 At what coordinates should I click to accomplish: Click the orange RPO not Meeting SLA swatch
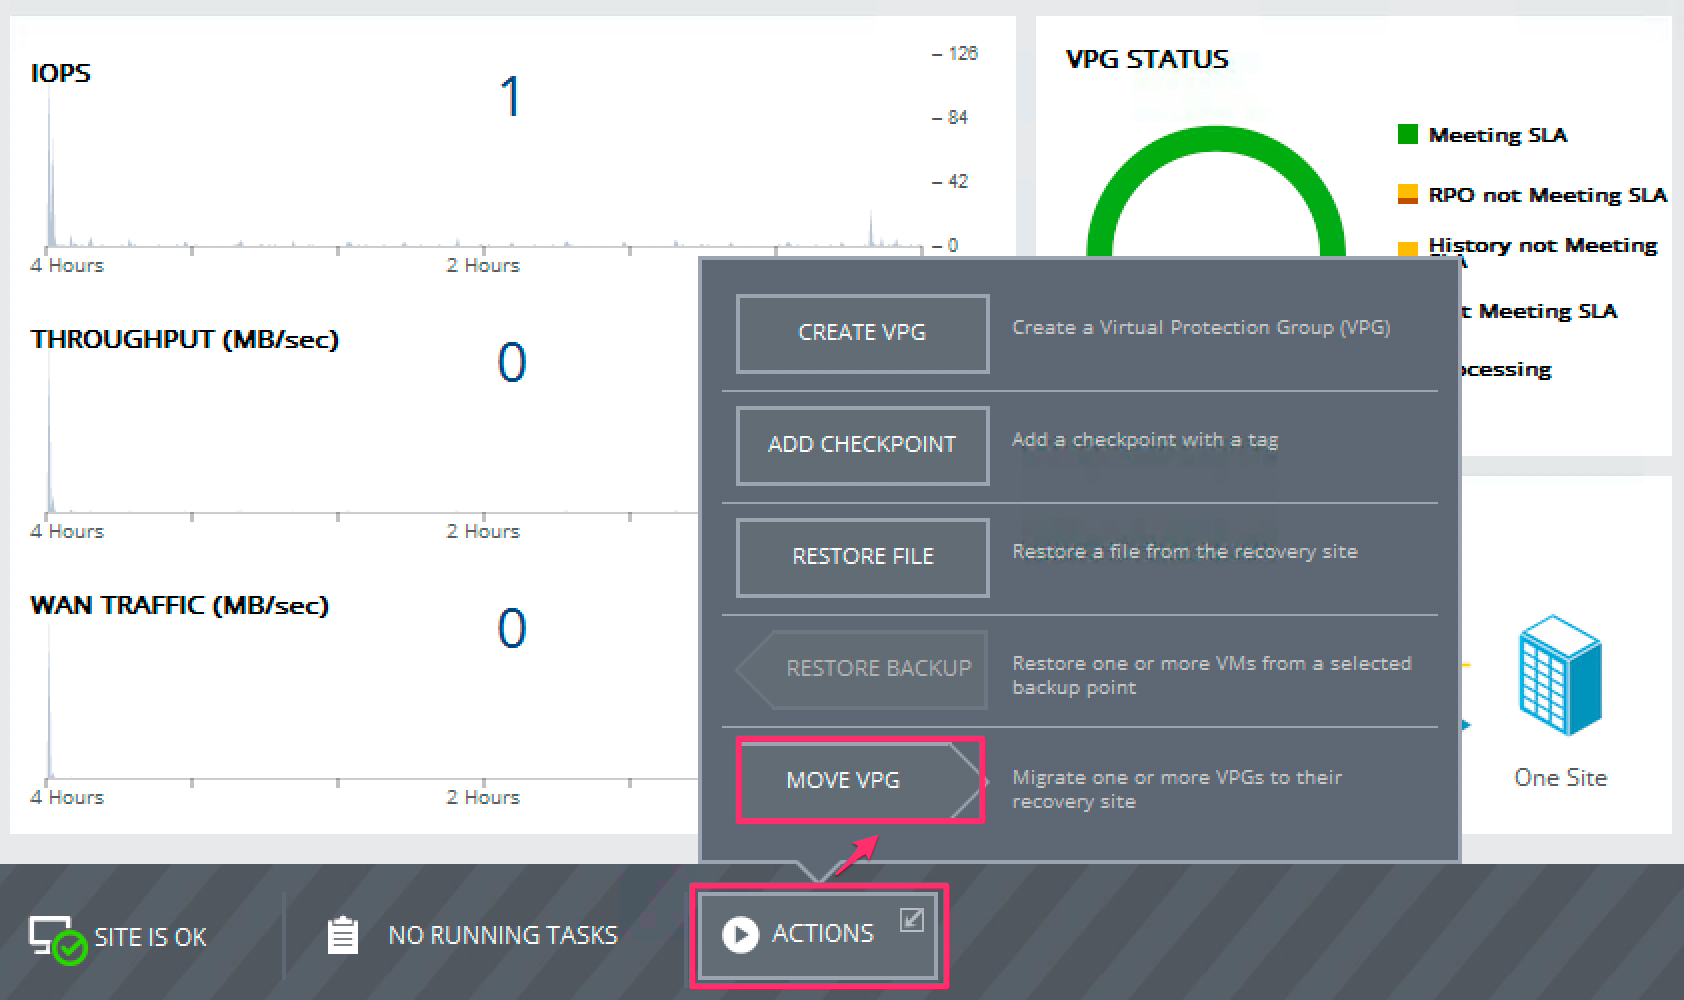tap(1406, 194)
